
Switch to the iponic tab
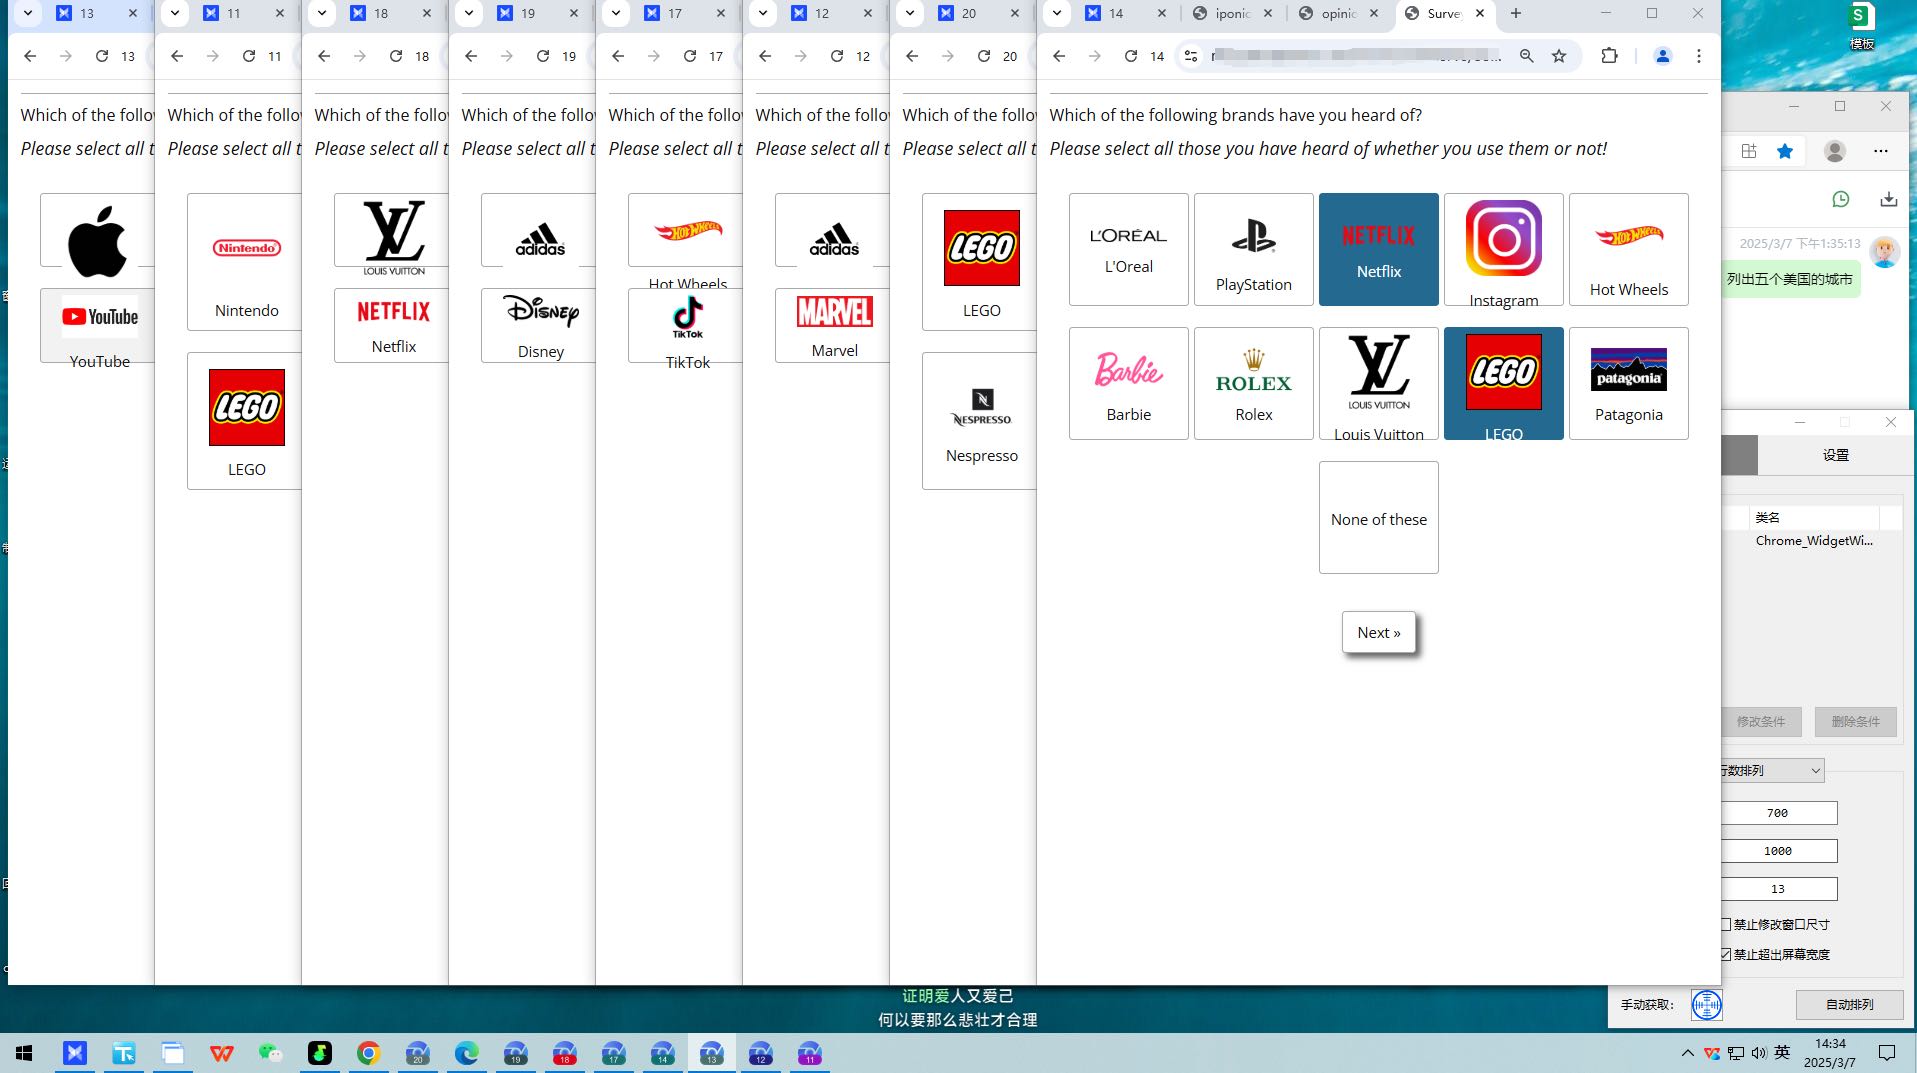1231,13
